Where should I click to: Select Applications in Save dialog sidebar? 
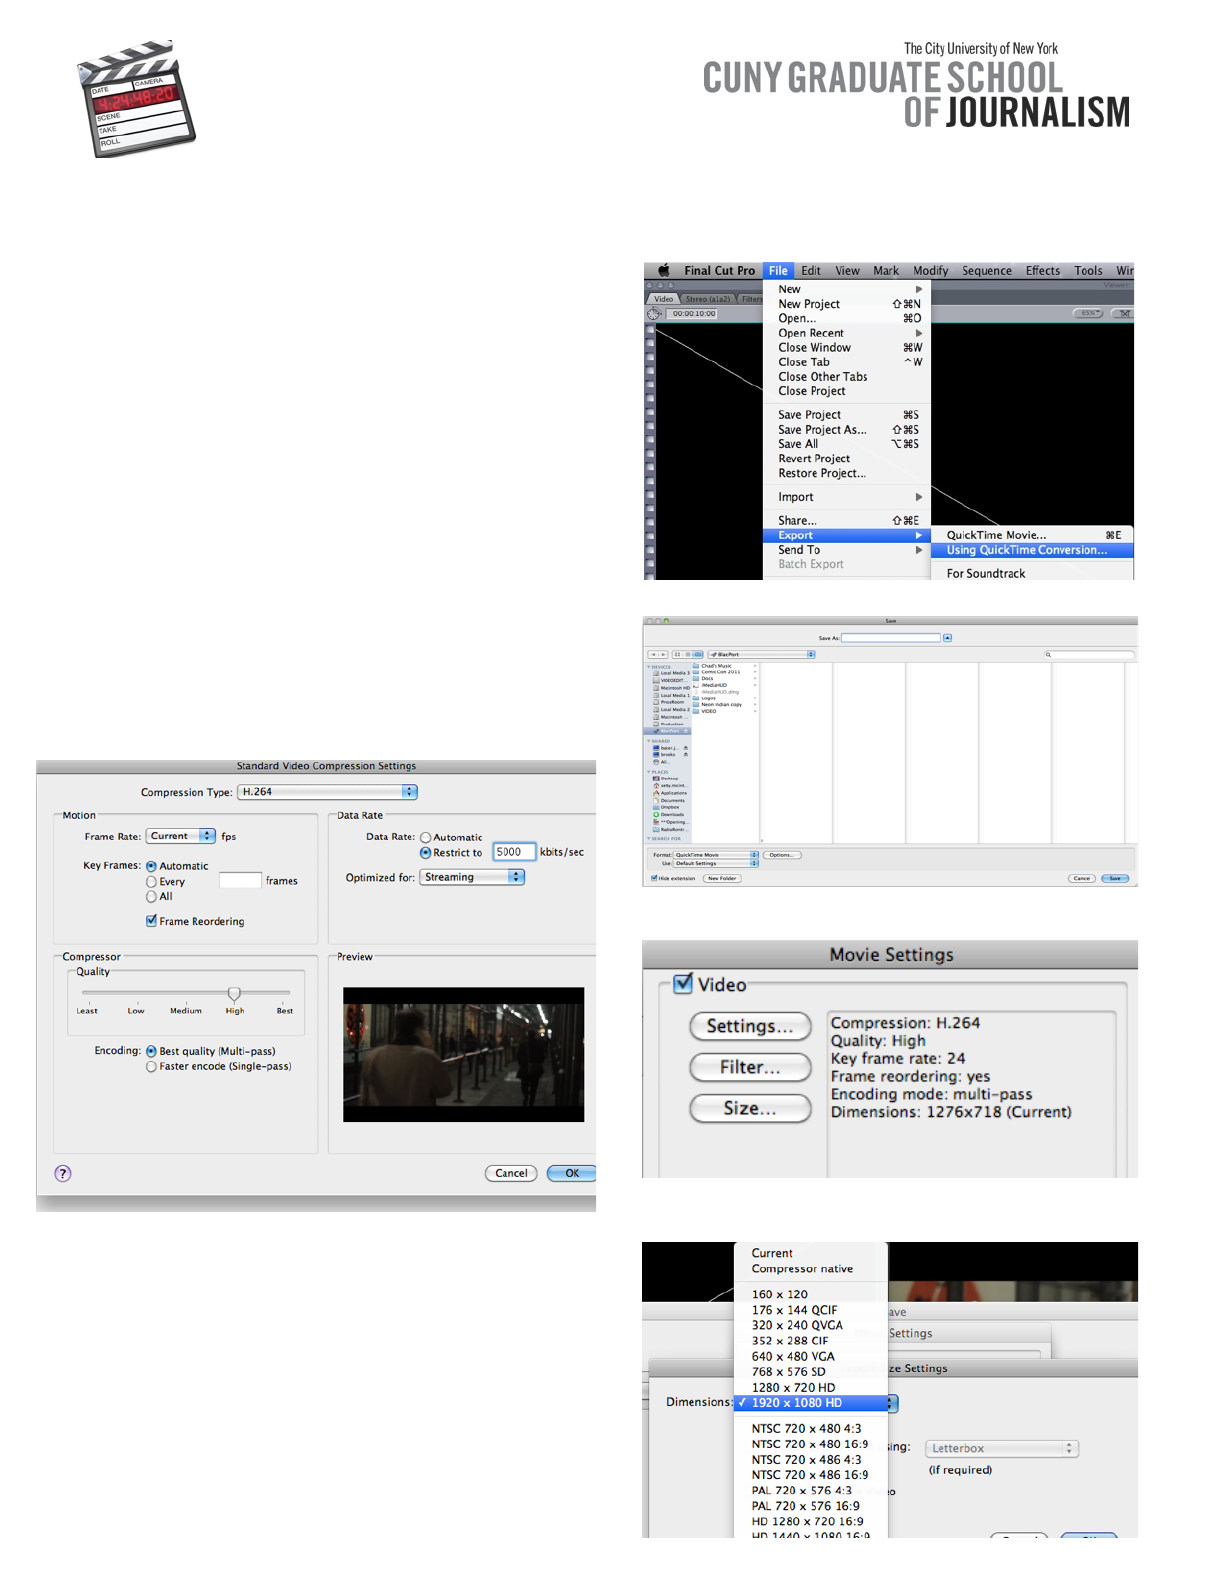(x=670, y=793)
